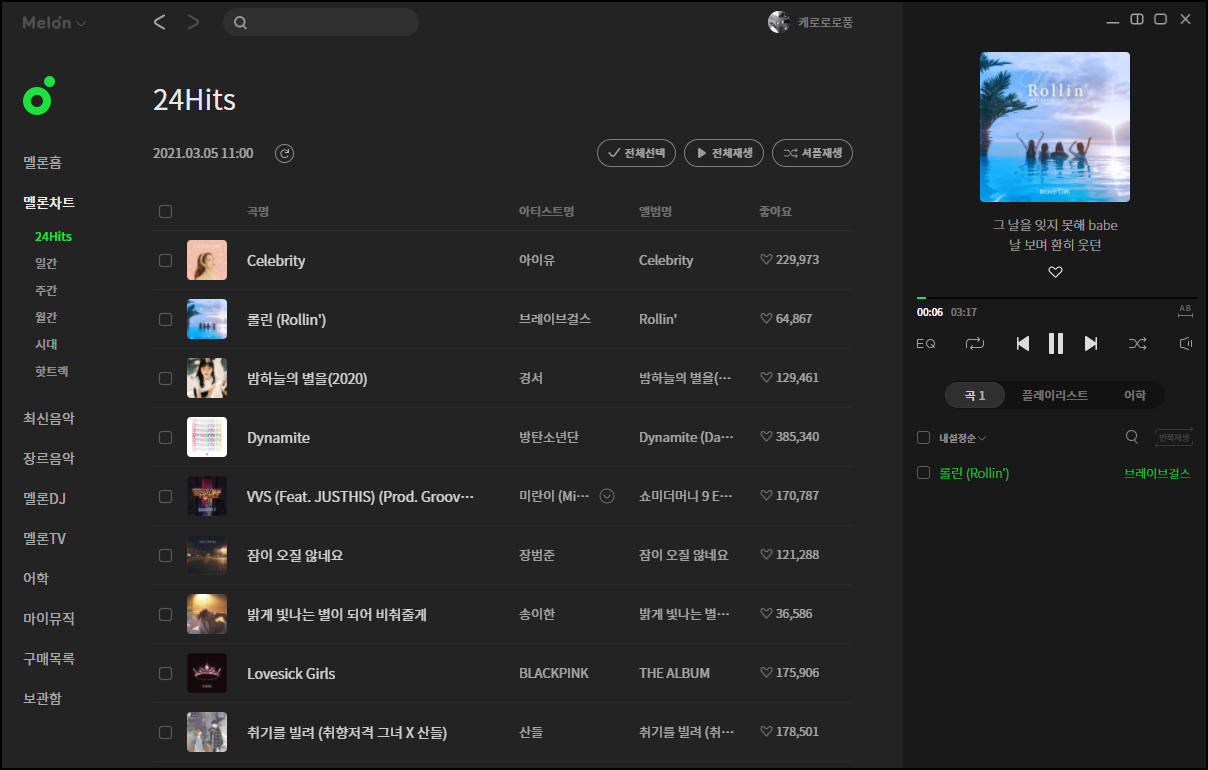Image resolution: width=1208 pixels, height=770 pixels.
Task: Select 월간 chart in sidebar
Action: [46, 317]
